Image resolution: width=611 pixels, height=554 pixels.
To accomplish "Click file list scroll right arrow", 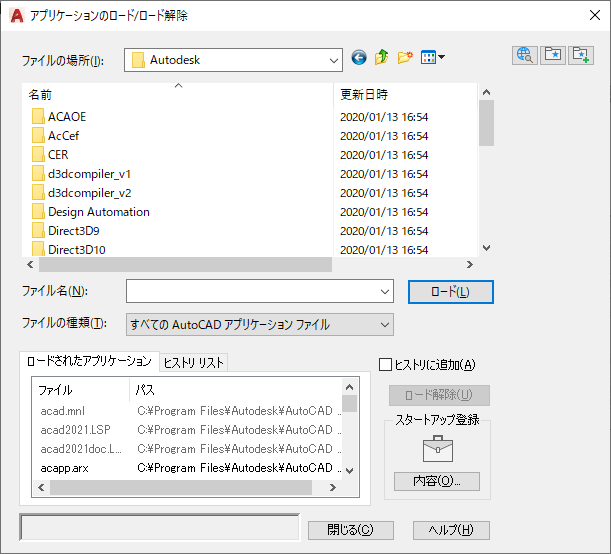I will pos(470,265).
